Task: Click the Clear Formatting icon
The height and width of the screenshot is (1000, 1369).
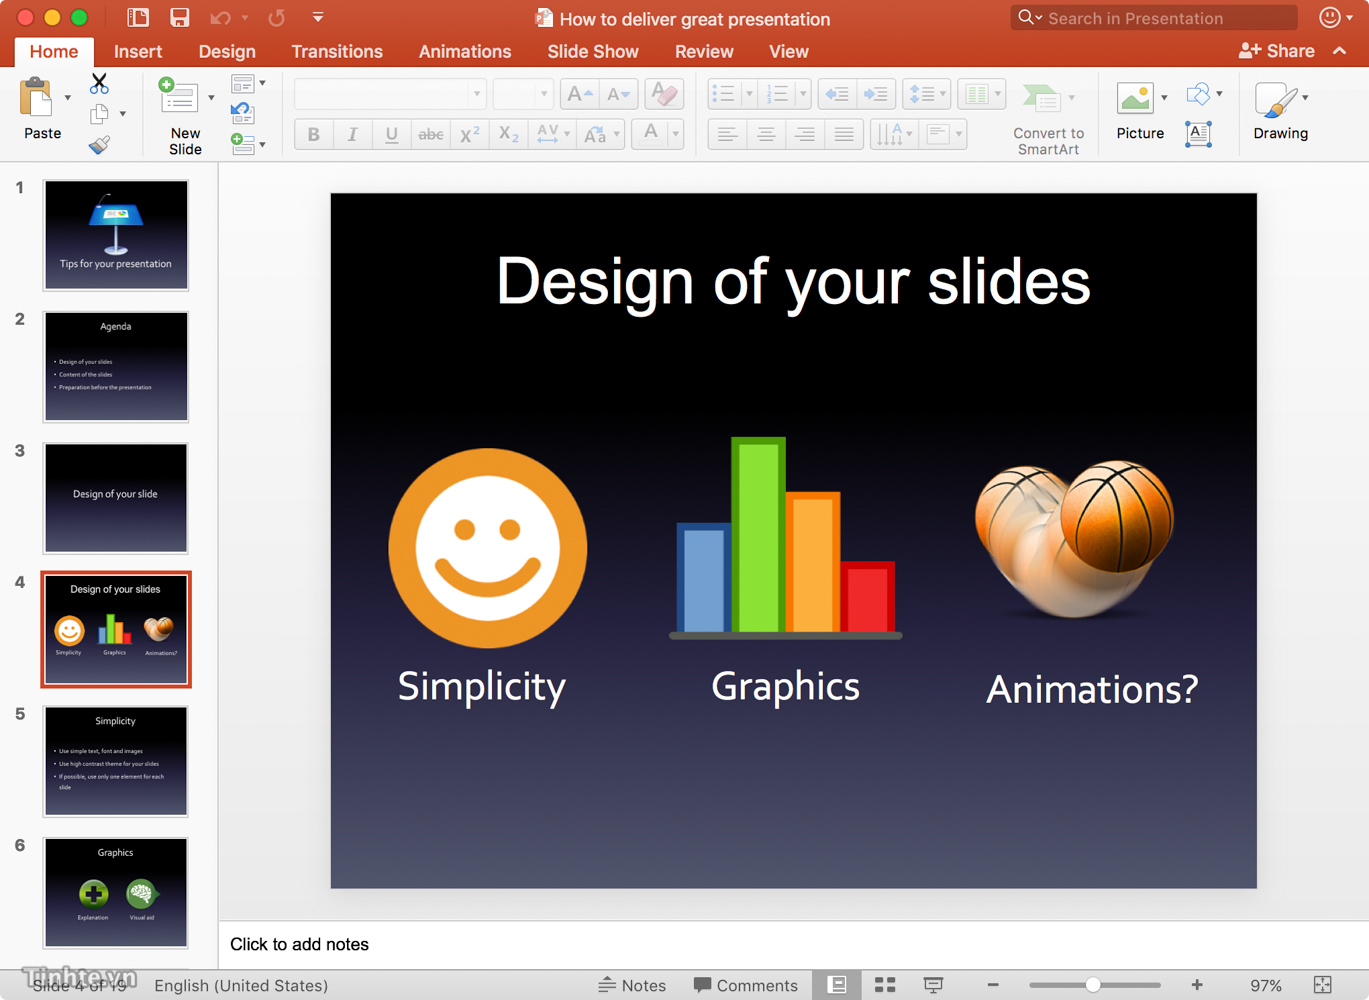Action: click(663, 94)
